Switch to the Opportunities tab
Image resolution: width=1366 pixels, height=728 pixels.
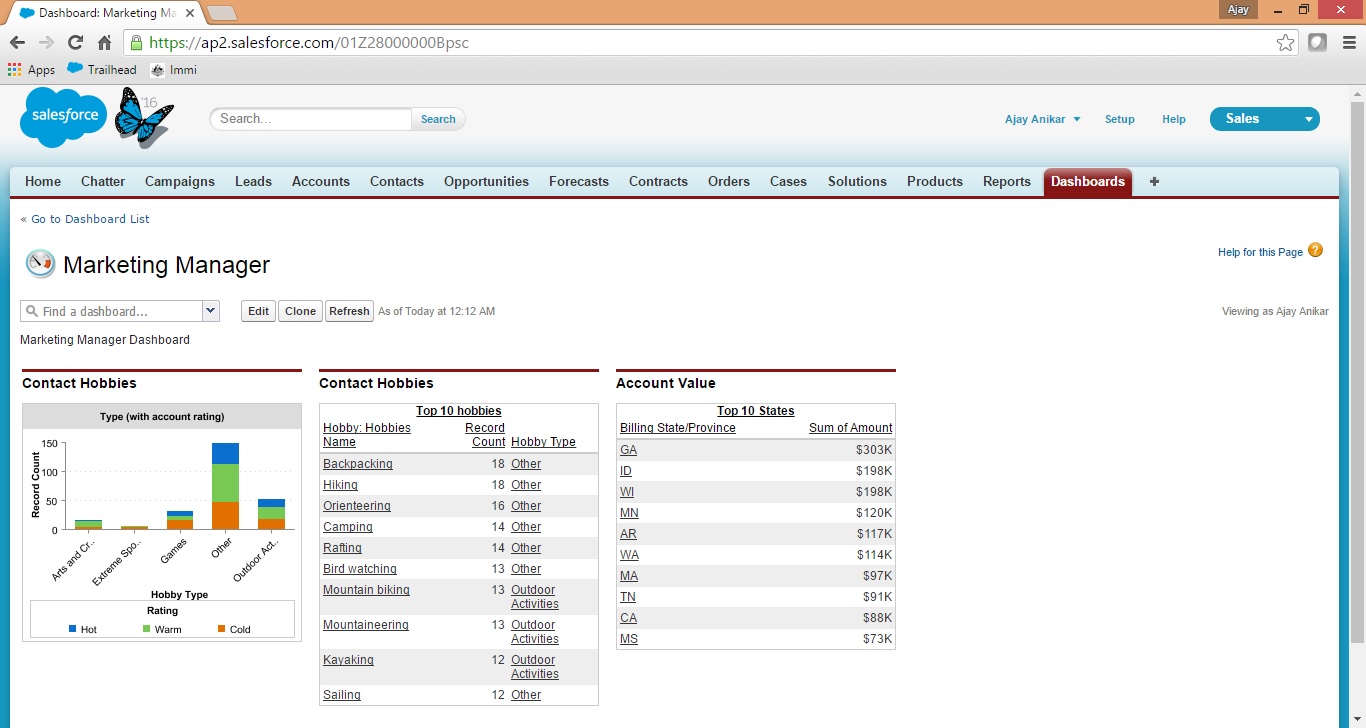click(486, 181)
